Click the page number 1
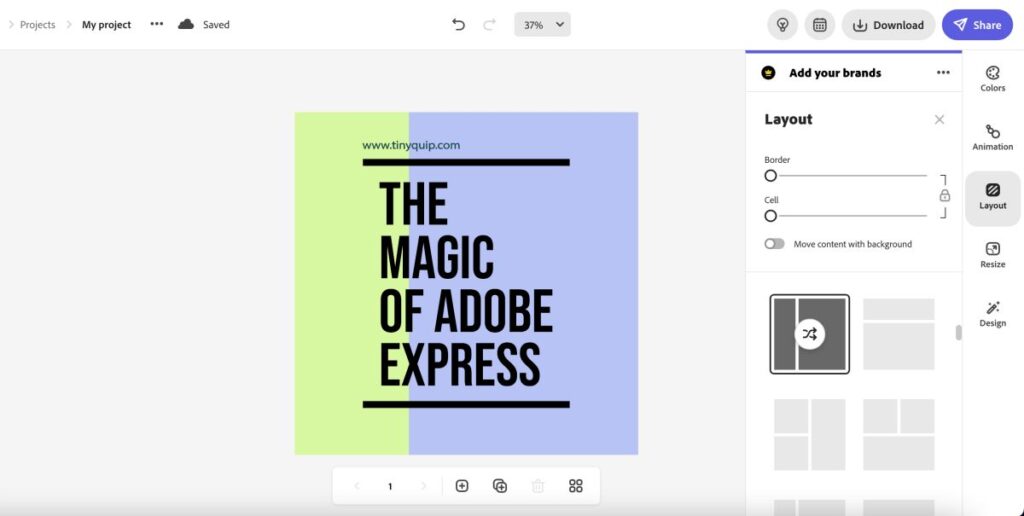The height and width of the screenshot is (516, 1024). click(x=390, y=487)
